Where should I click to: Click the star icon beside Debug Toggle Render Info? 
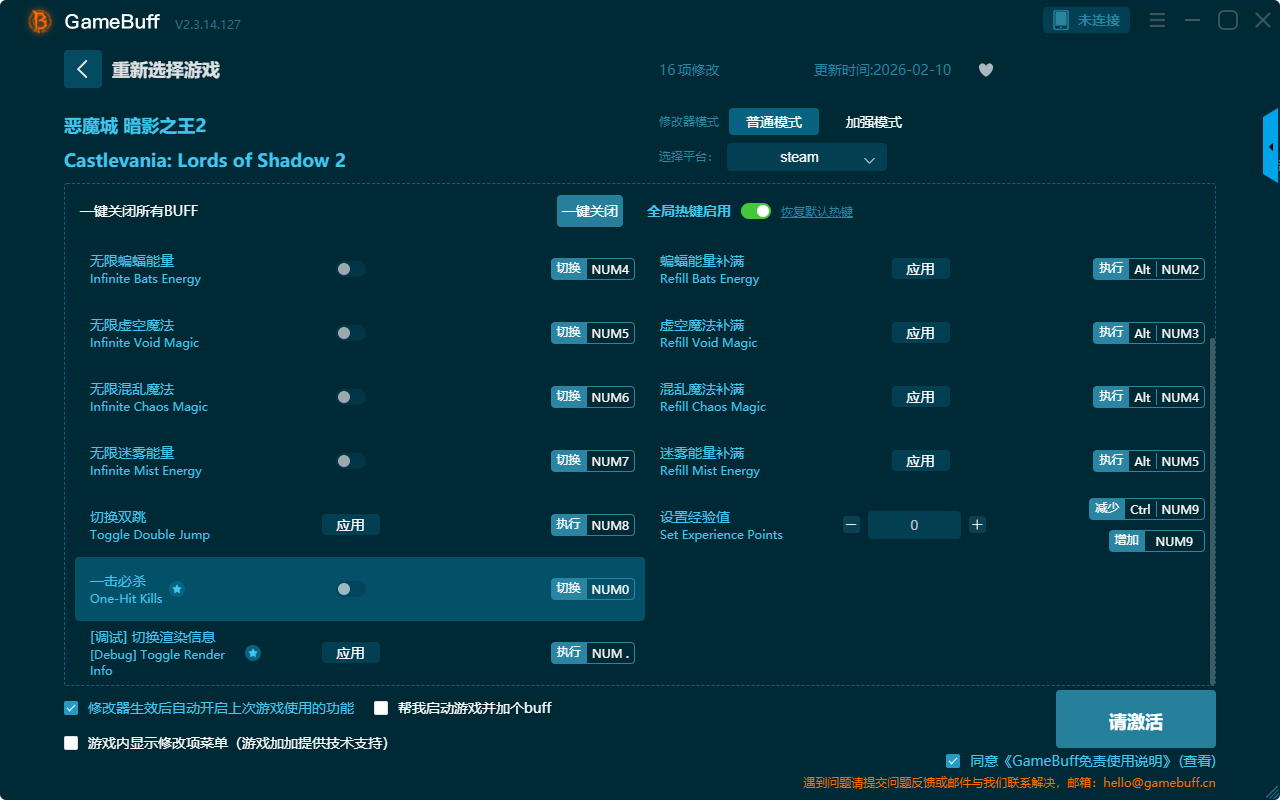(253, 653)
